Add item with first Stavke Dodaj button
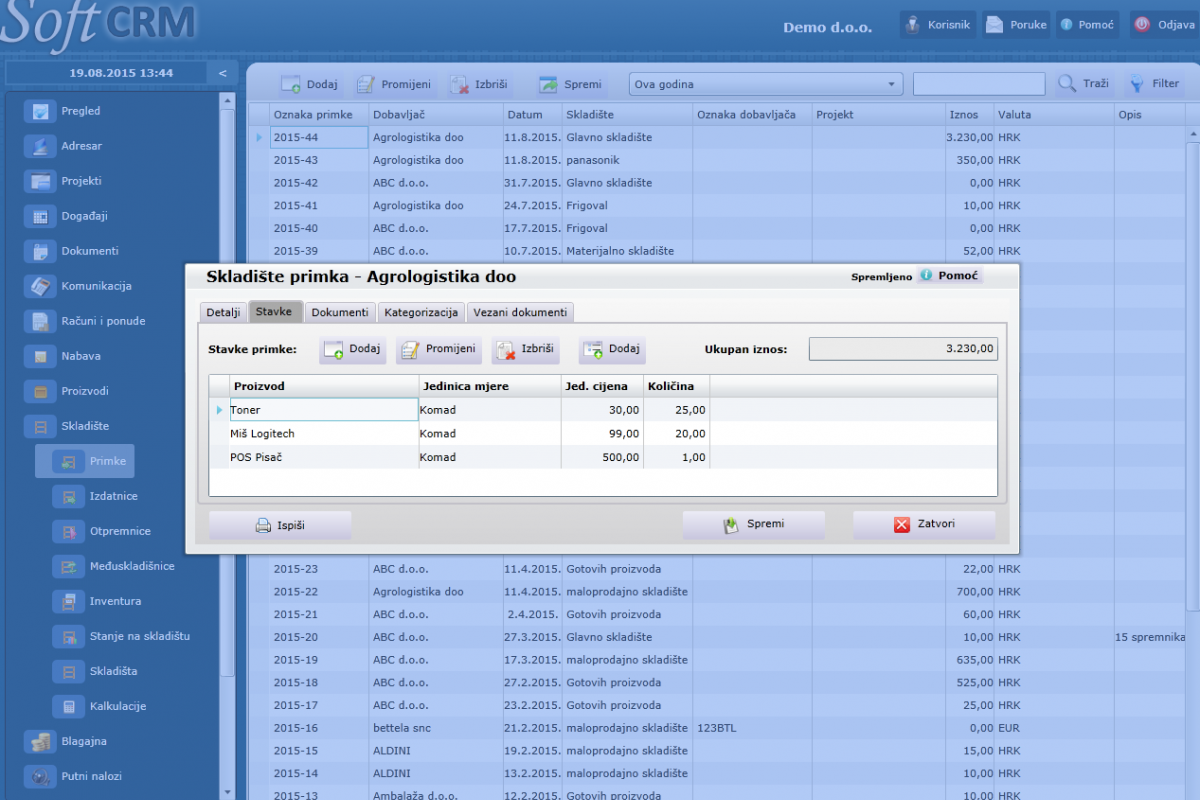The width and height of the screenshot is (1200, 800). pyautogui.click(x=352, y=349)
